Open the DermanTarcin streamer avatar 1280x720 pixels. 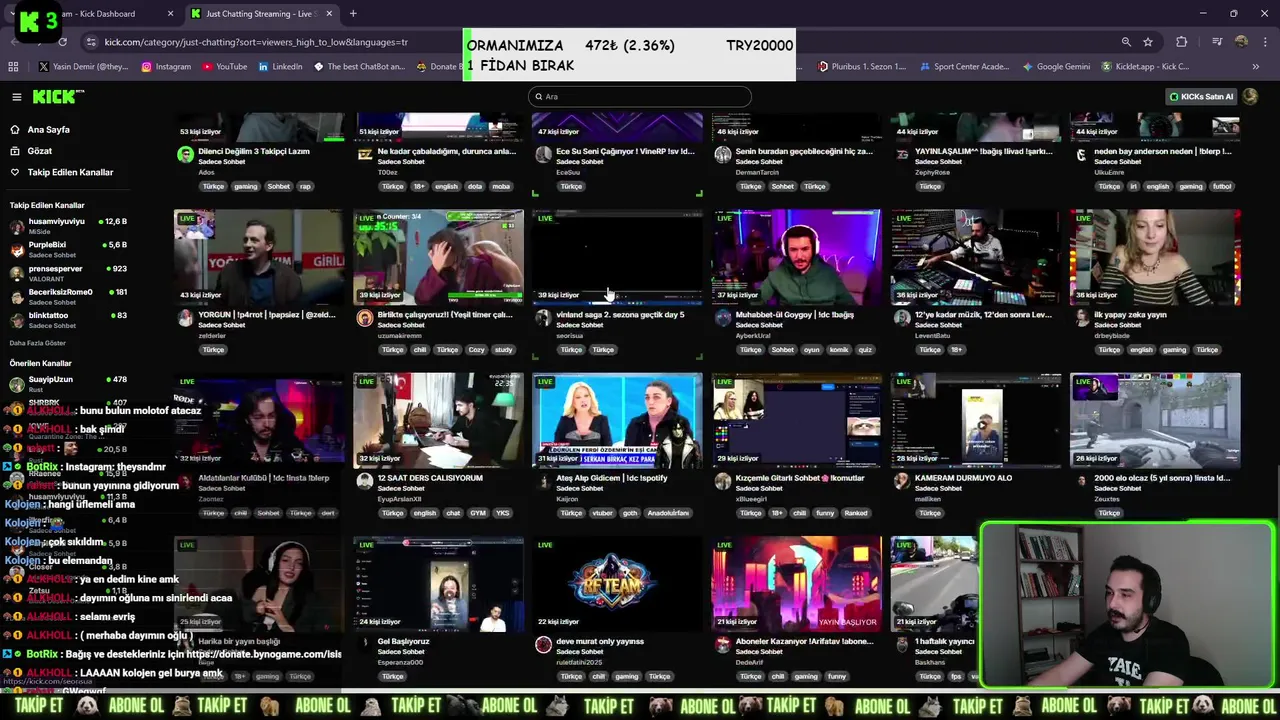[x=723, y=155]
